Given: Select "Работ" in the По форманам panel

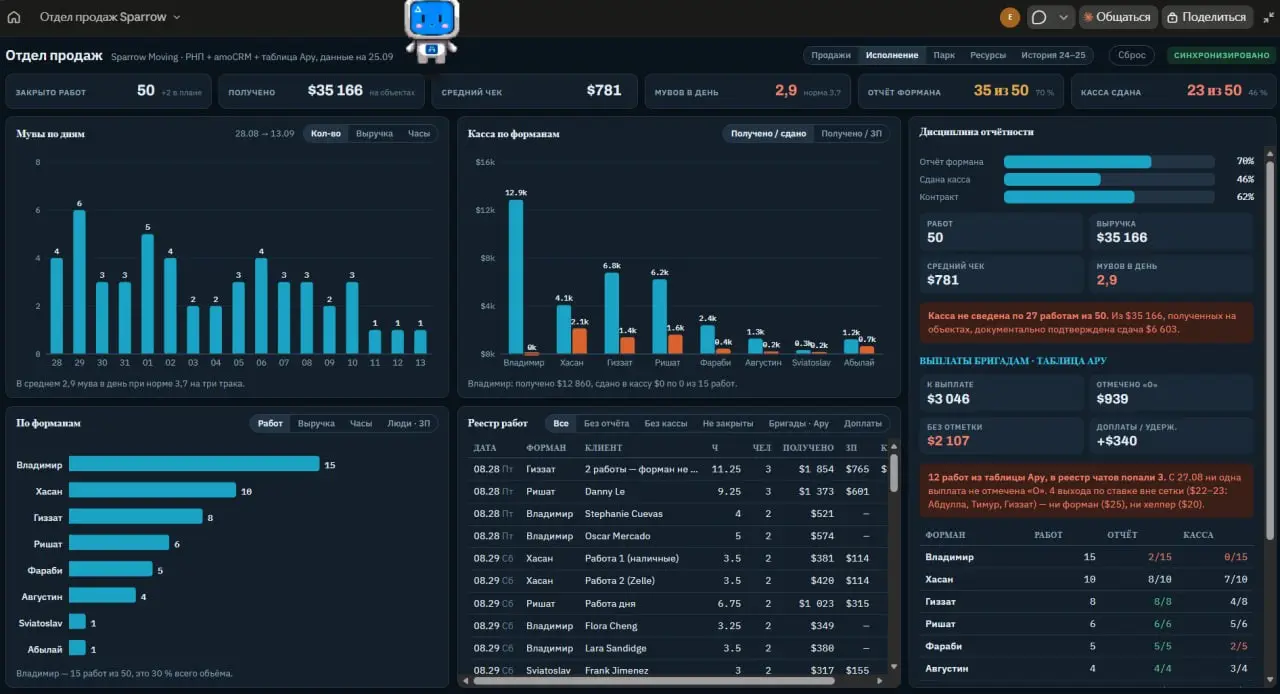Looking at the screenshot, I should [270, 424].
